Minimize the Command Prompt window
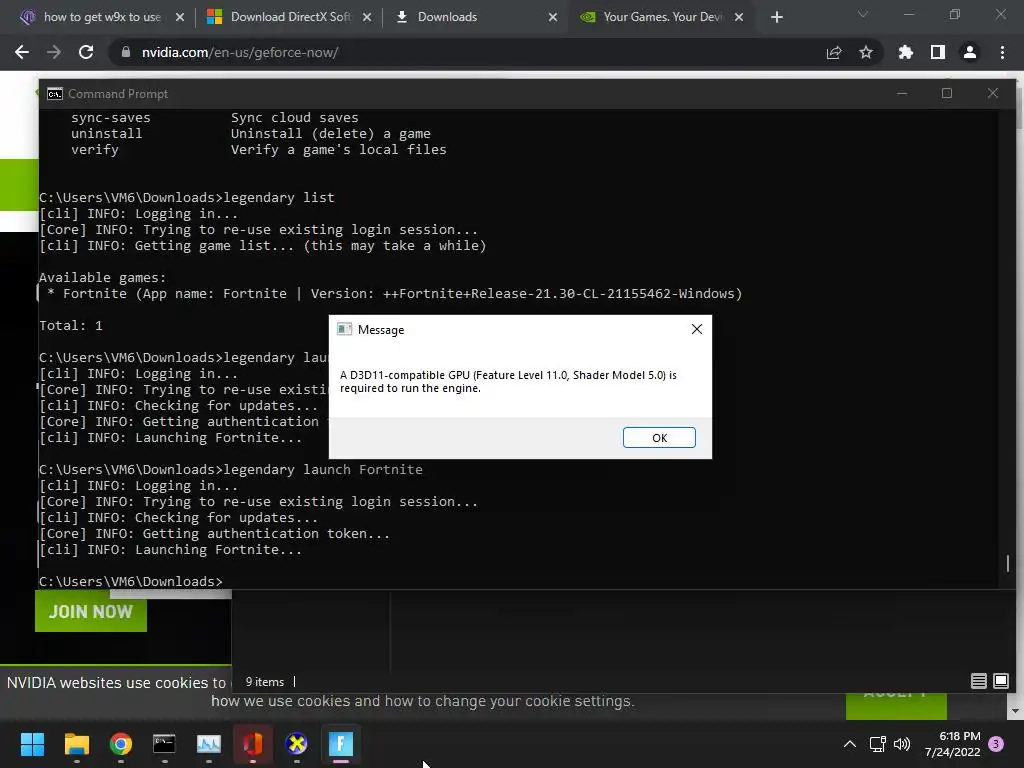Screen dimensions: 1024x768 pyautogui.click(x=902, y=93)
